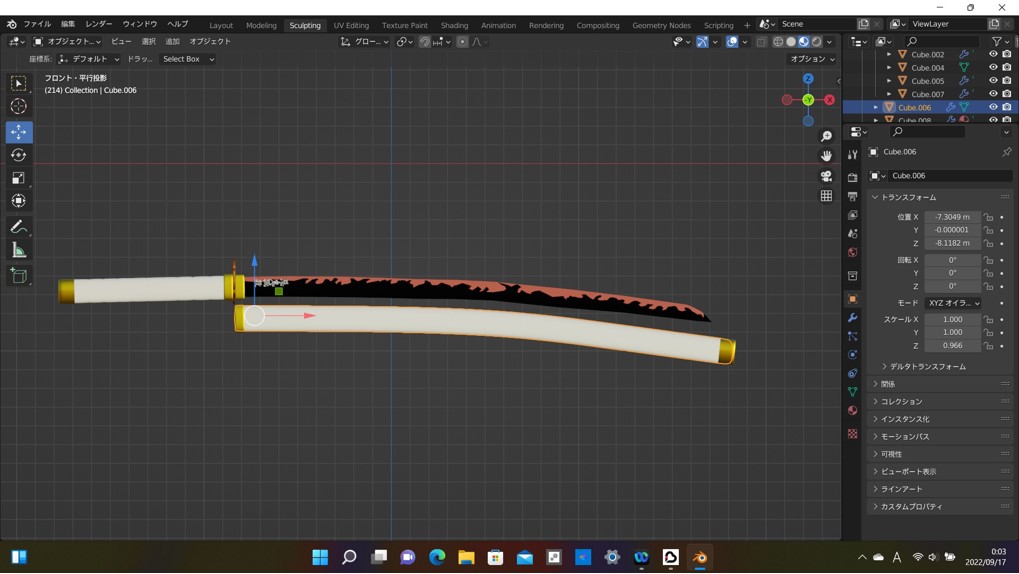Image resolution: width=1019 pixels, height=574 pixels.
Task: Switch perspective/orthographic grid icon
Action: [826, 196]
